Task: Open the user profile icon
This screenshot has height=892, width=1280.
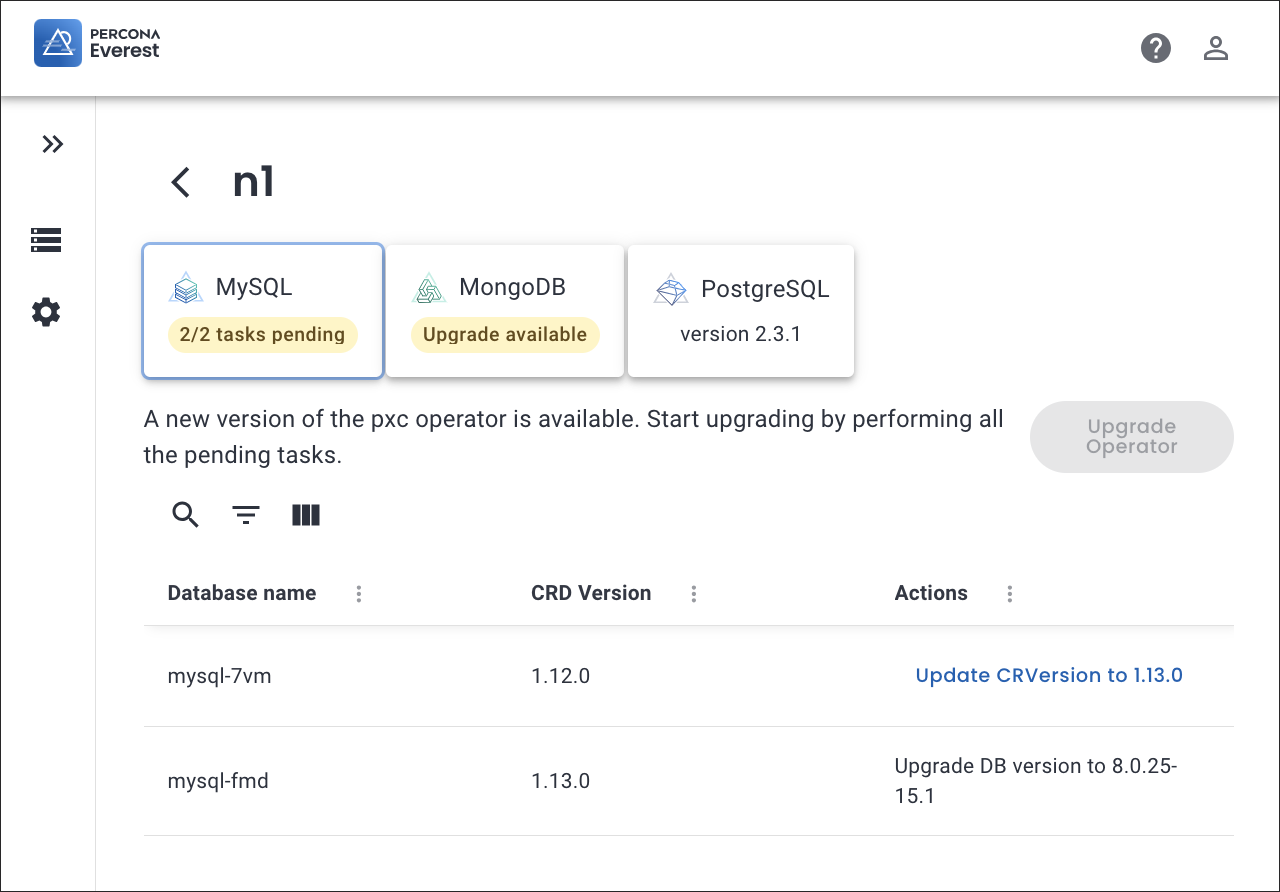Action: pyautogui.click(x=1215, y=48)
